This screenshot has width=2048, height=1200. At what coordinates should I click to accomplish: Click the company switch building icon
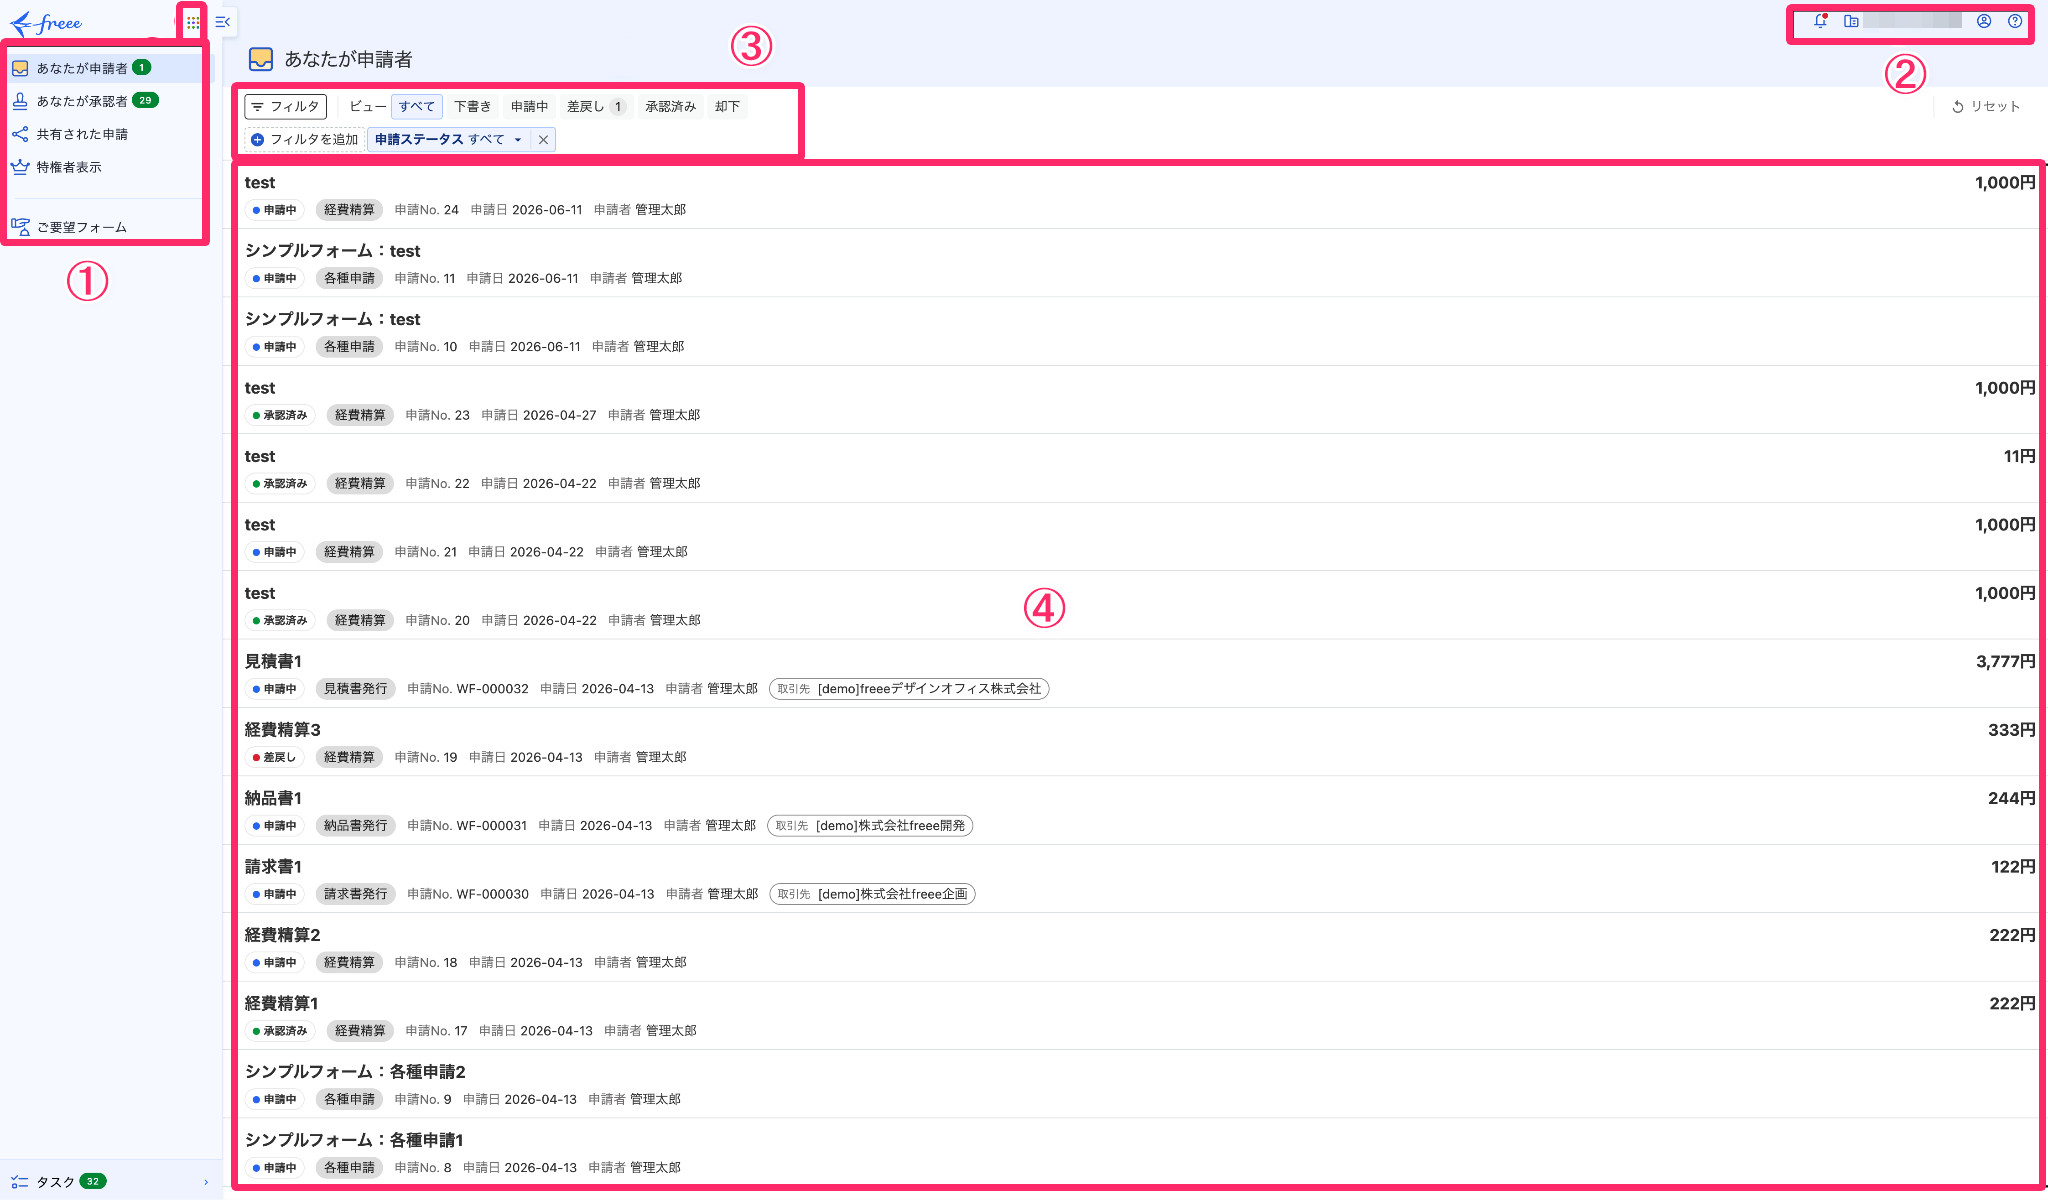coord(1851,21)
